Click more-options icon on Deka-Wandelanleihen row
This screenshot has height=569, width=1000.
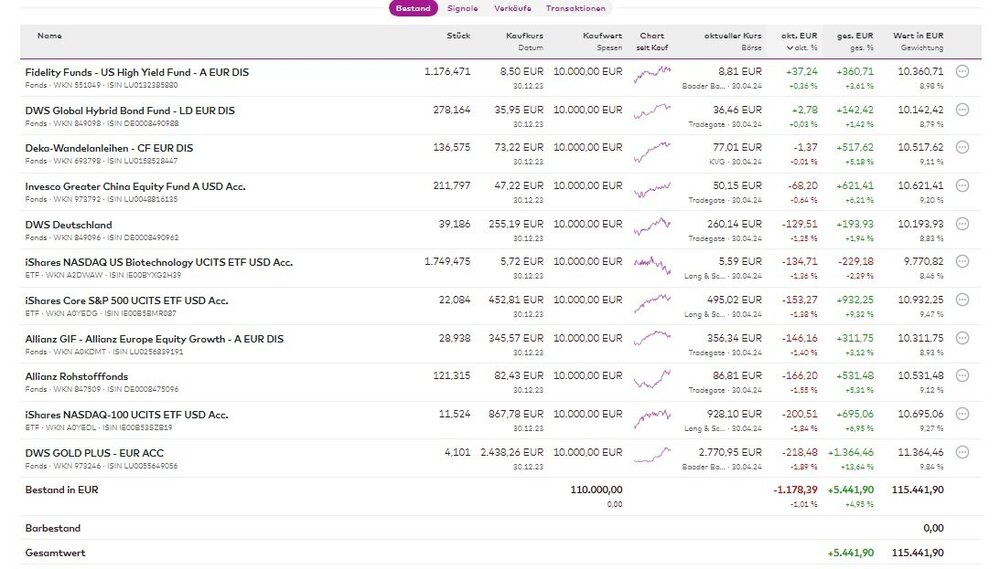click(962, 147)
